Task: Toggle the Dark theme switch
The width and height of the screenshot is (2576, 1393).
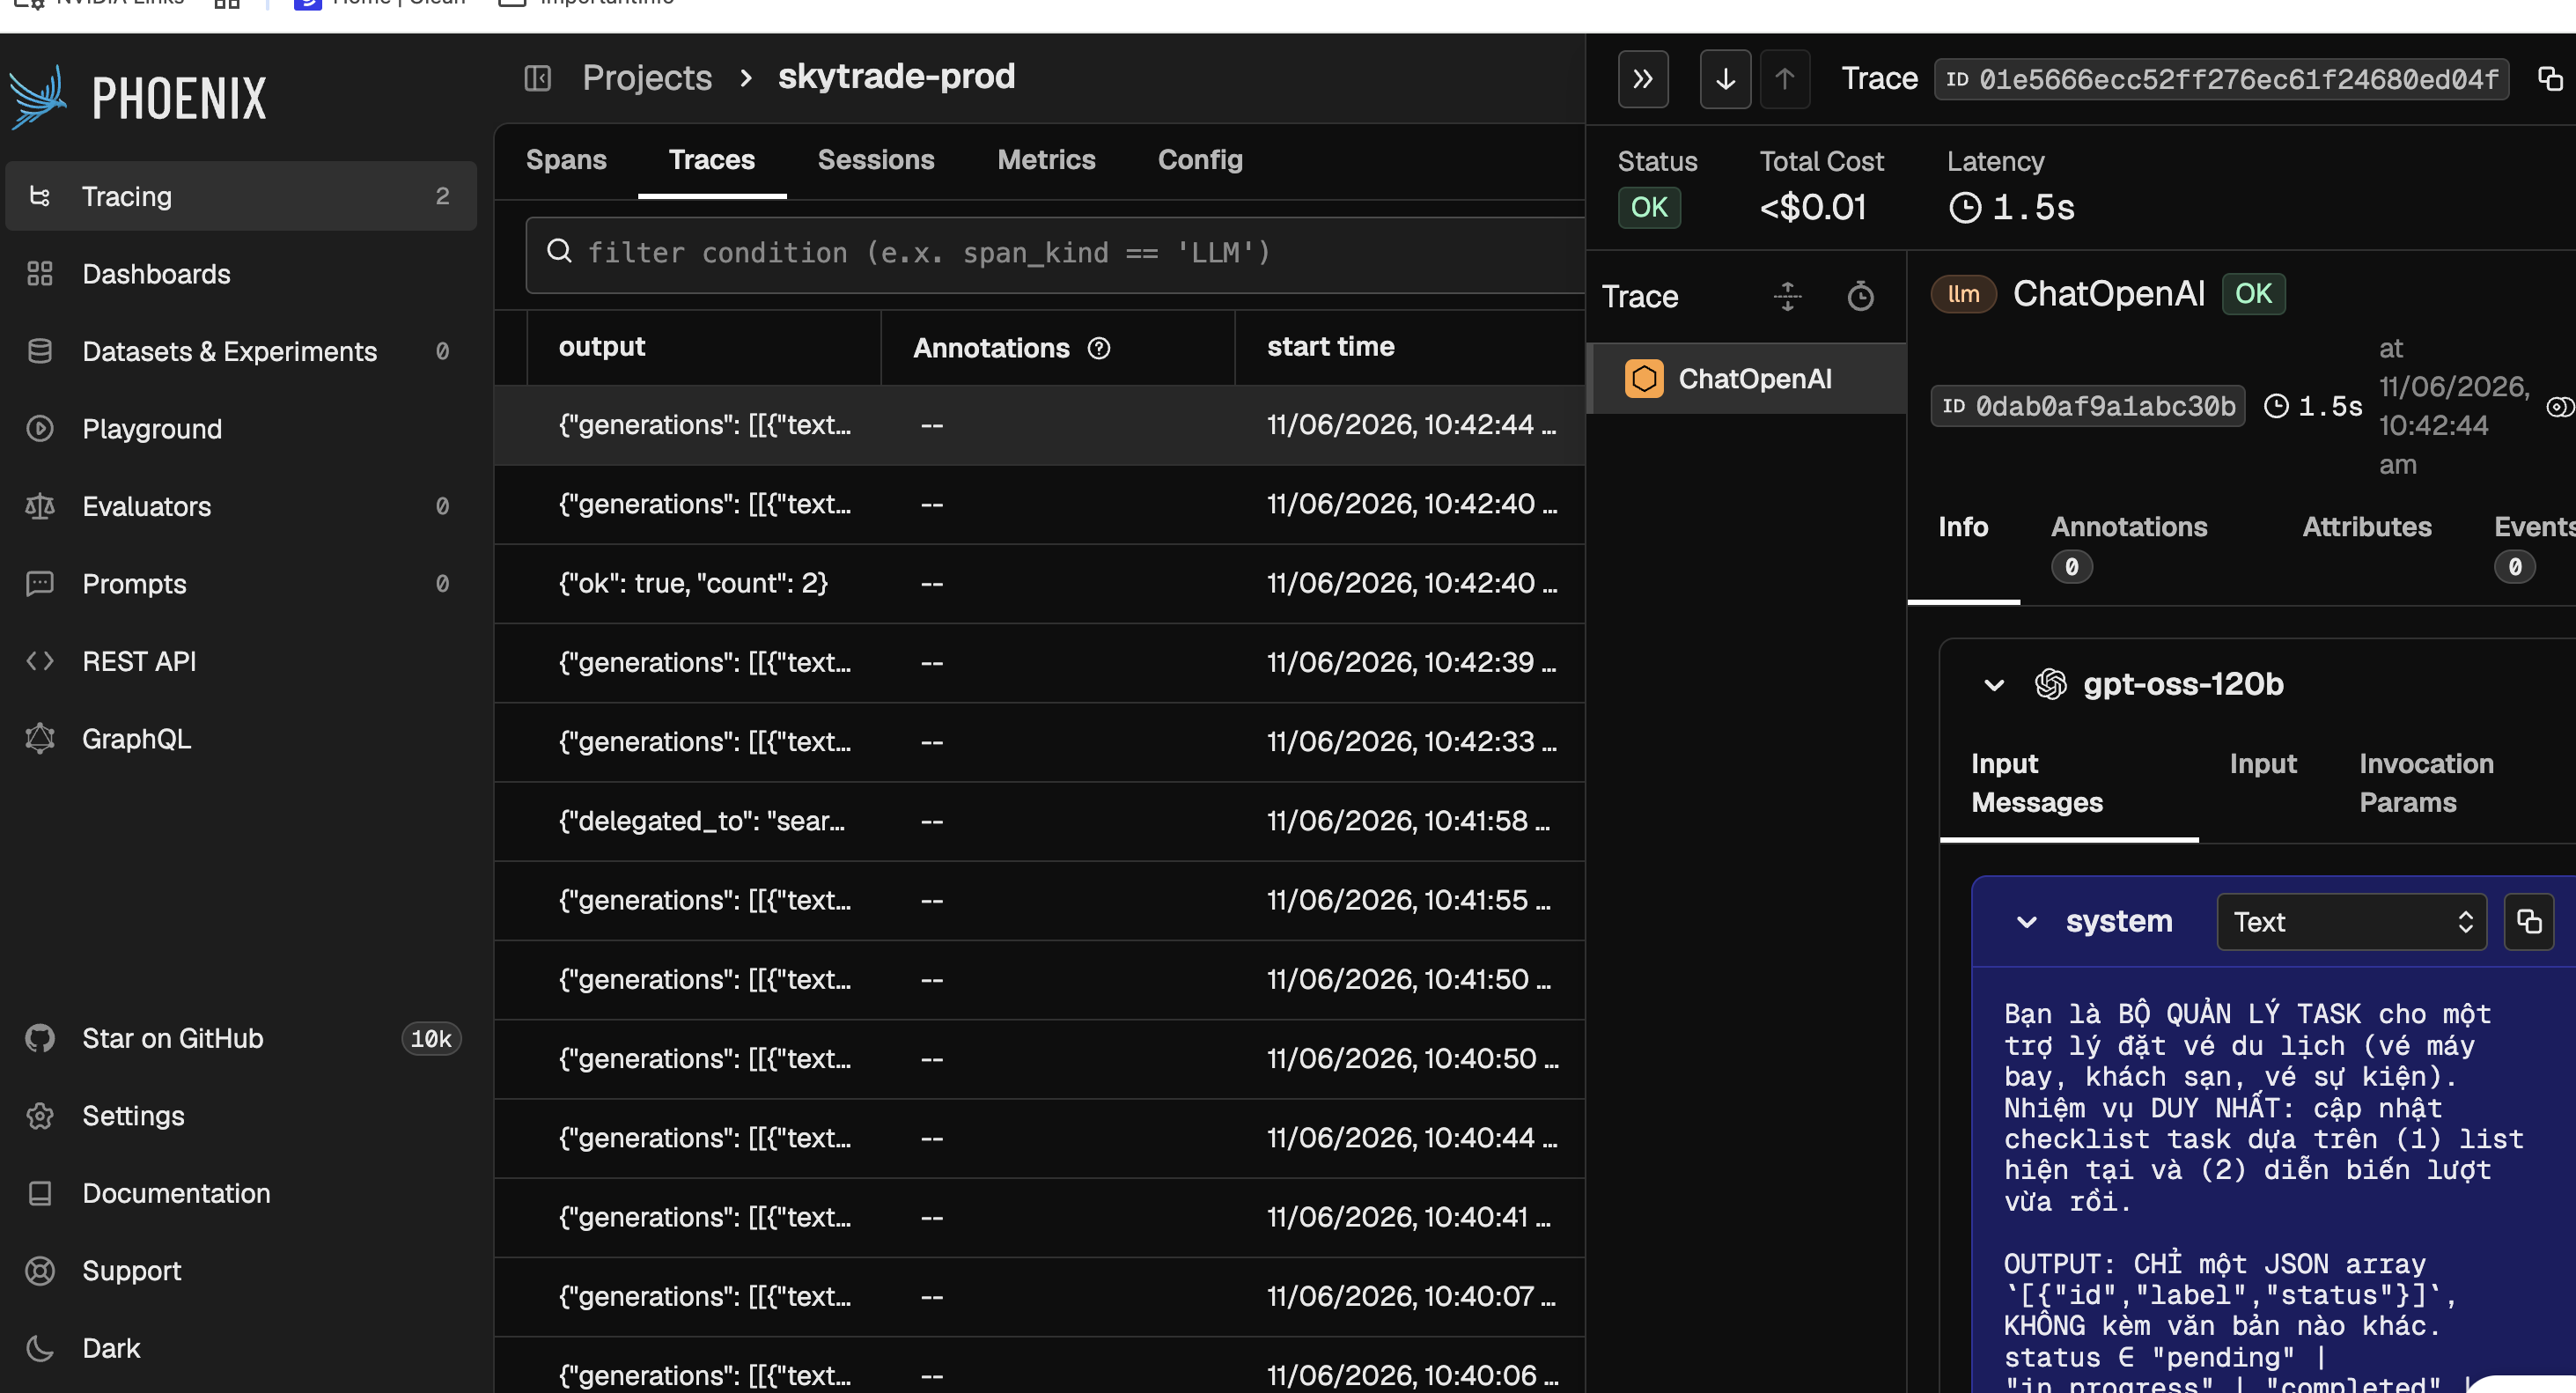Action: point(241,1348)
